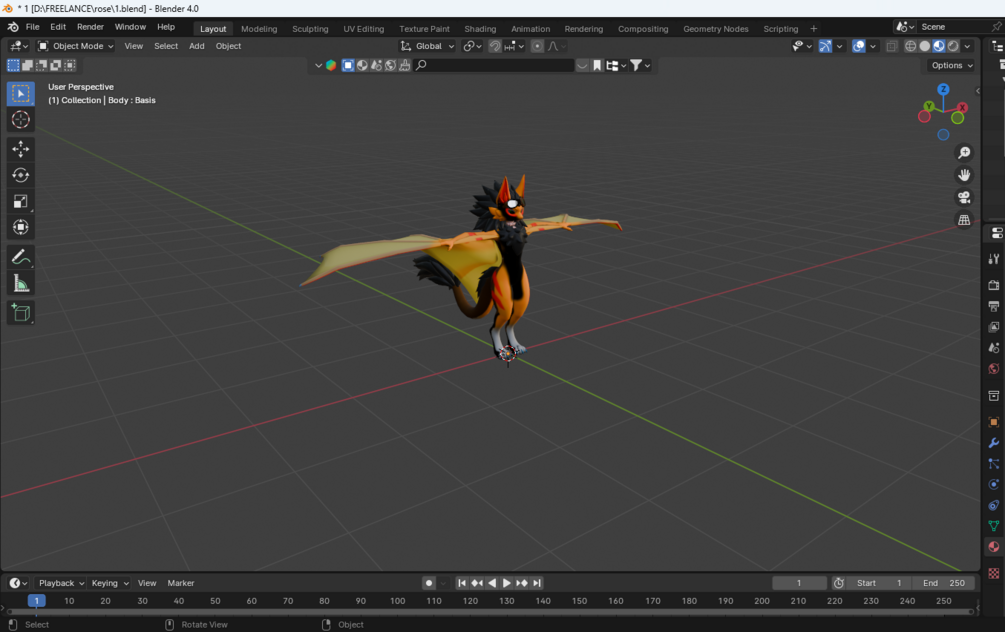Choose the Rotate tool
Image resolution: width=1005 pixels, height=632 pixels.
21,175
